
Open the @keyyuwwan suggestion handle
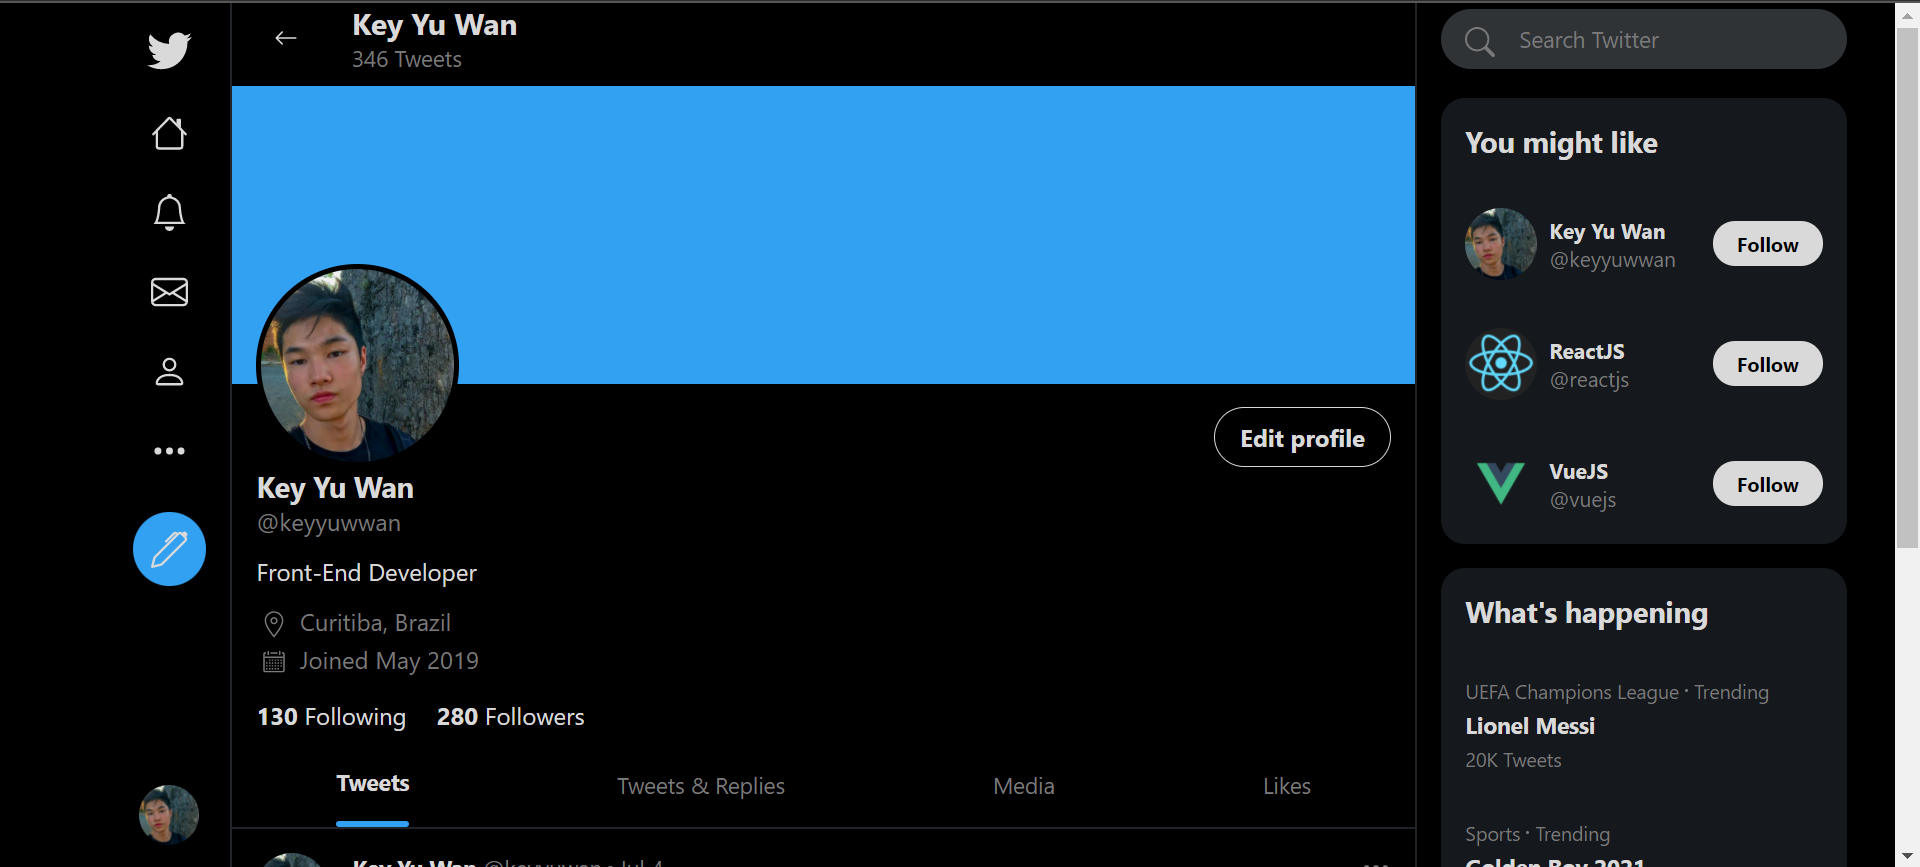(x=1612, y=260)
